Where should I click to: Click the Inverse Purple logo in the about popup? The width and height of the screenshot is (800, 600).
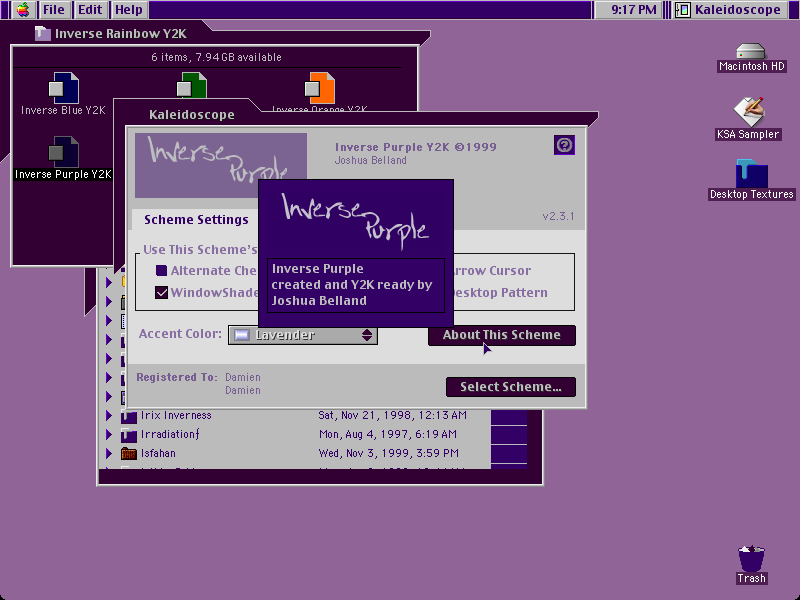356,220
